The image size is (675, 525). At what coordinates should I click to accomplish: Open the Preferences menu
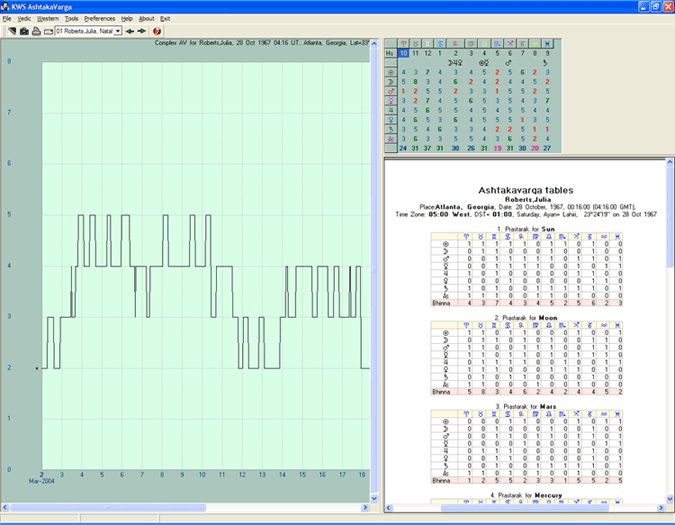pos(99,19)
